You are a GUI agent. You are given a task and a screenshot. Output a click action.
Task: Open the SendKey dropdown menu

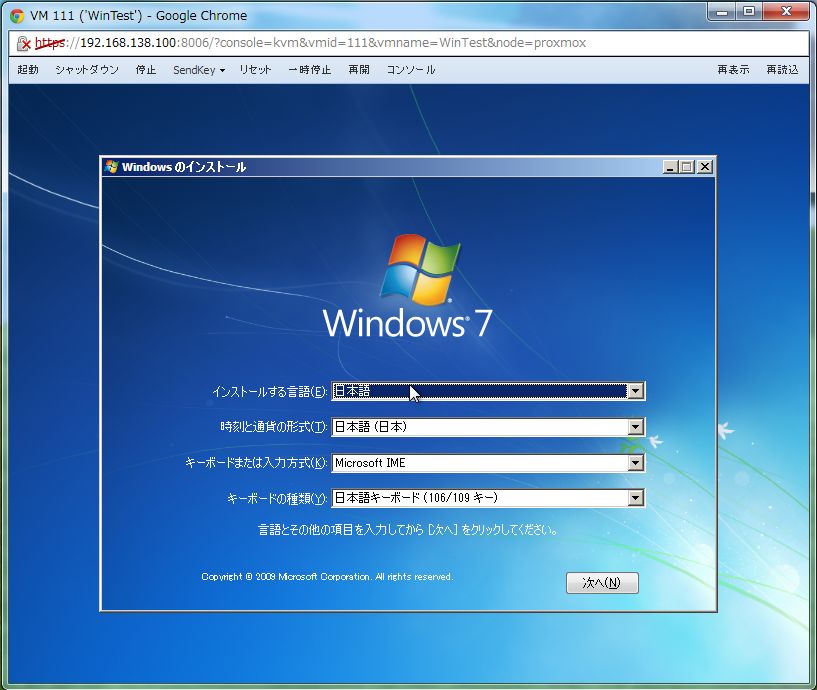(199, 70)
